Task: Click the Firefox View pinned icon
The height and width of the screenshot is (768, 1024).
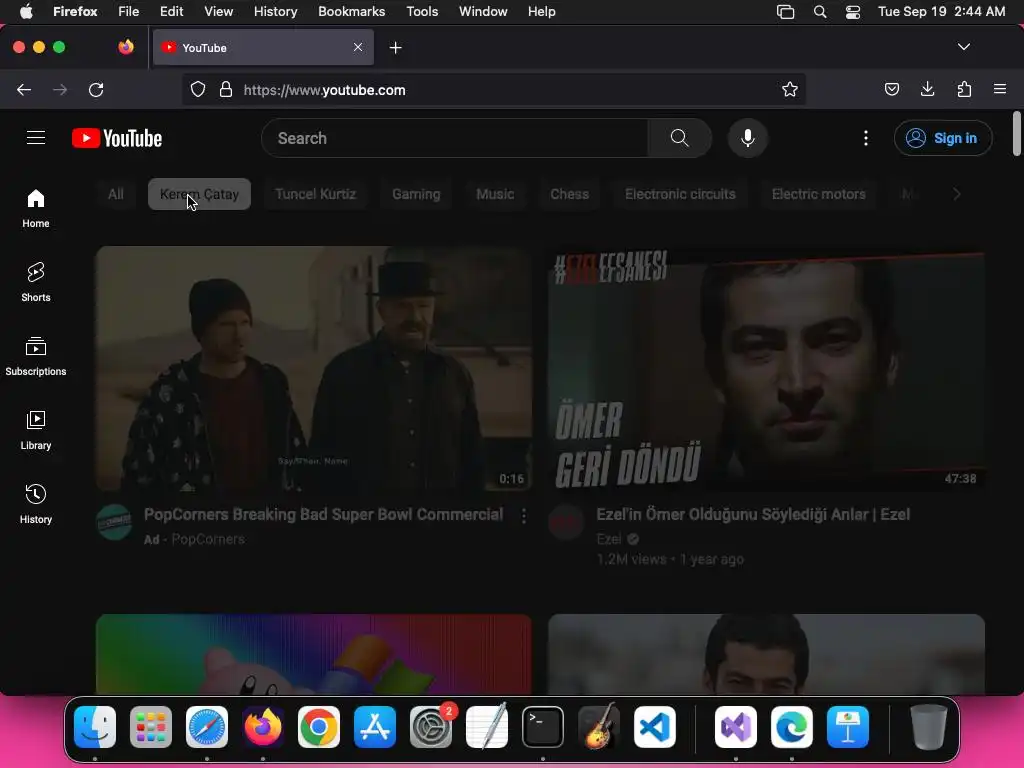Action: (126, 47)
